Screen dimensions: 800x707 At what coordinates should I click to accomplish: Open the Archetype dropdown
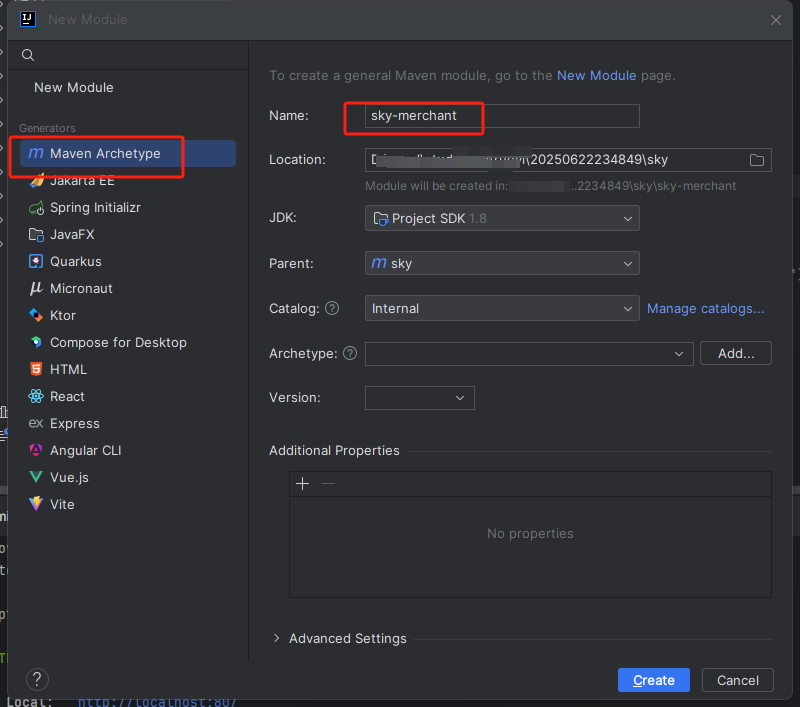coord(529,354)
